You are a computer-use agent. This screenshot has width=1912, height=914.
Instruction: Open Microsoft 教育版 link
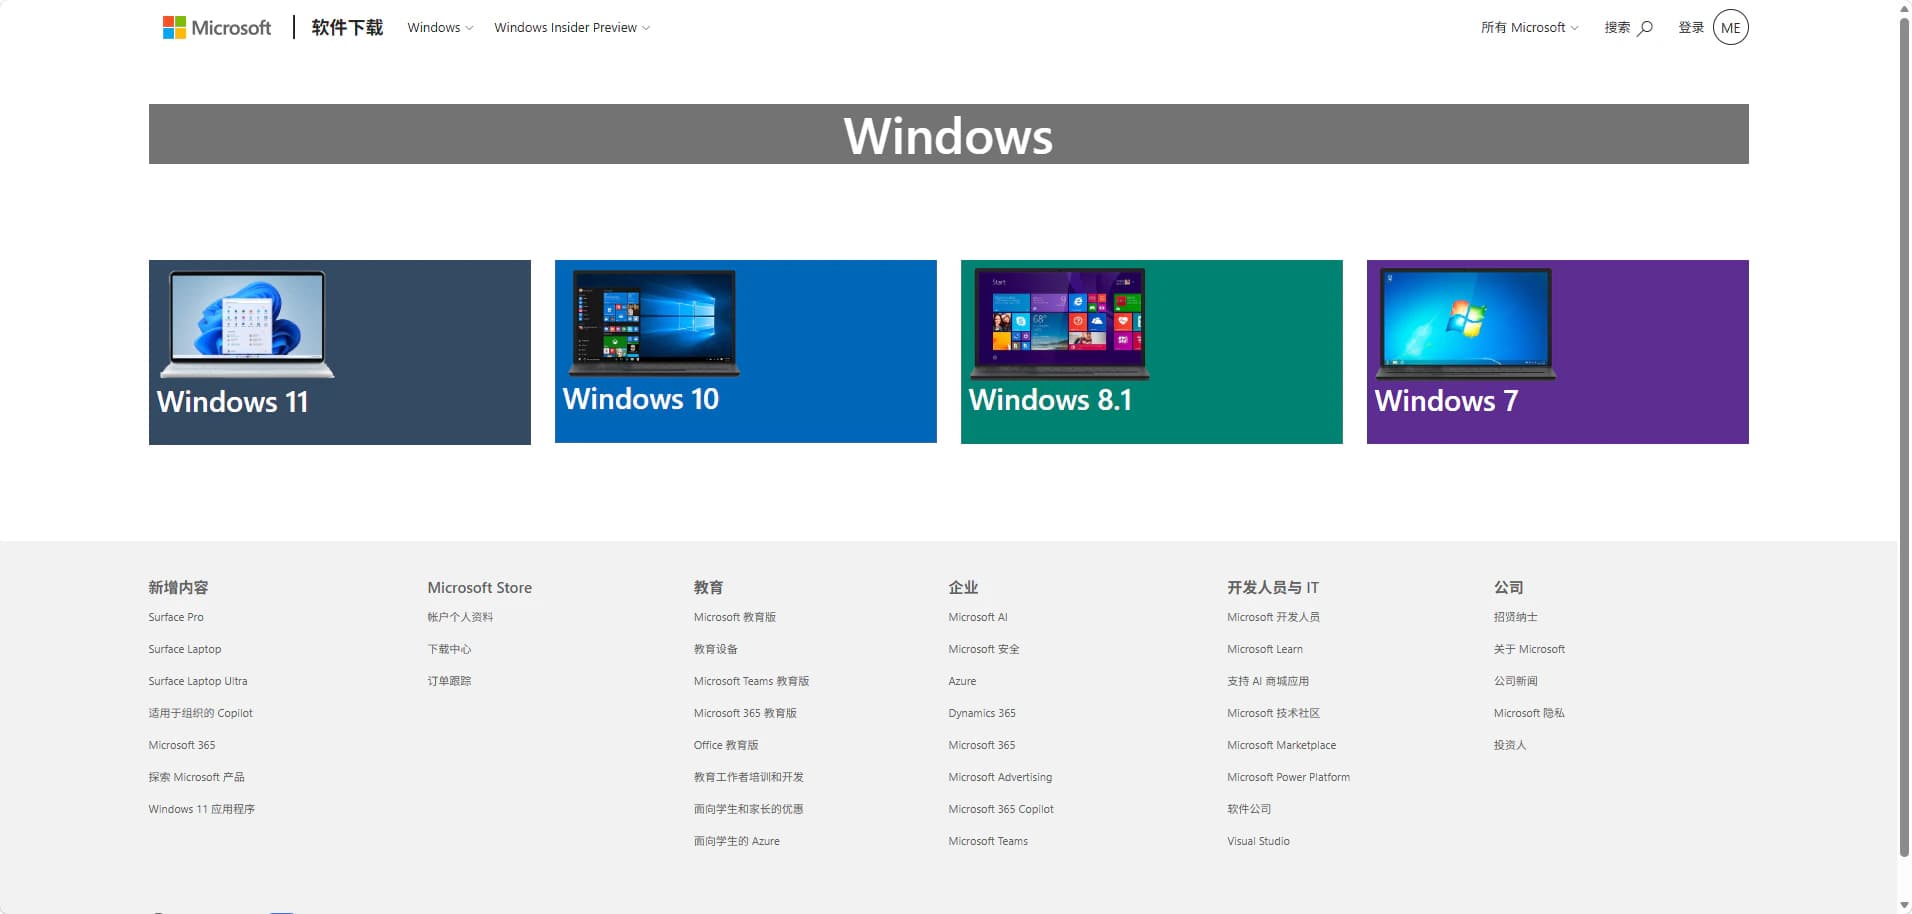click(x=735, y=617)
